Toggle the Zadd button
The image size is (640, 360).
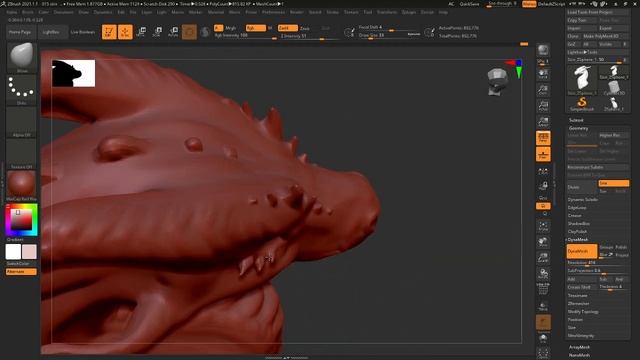point(288,28)
